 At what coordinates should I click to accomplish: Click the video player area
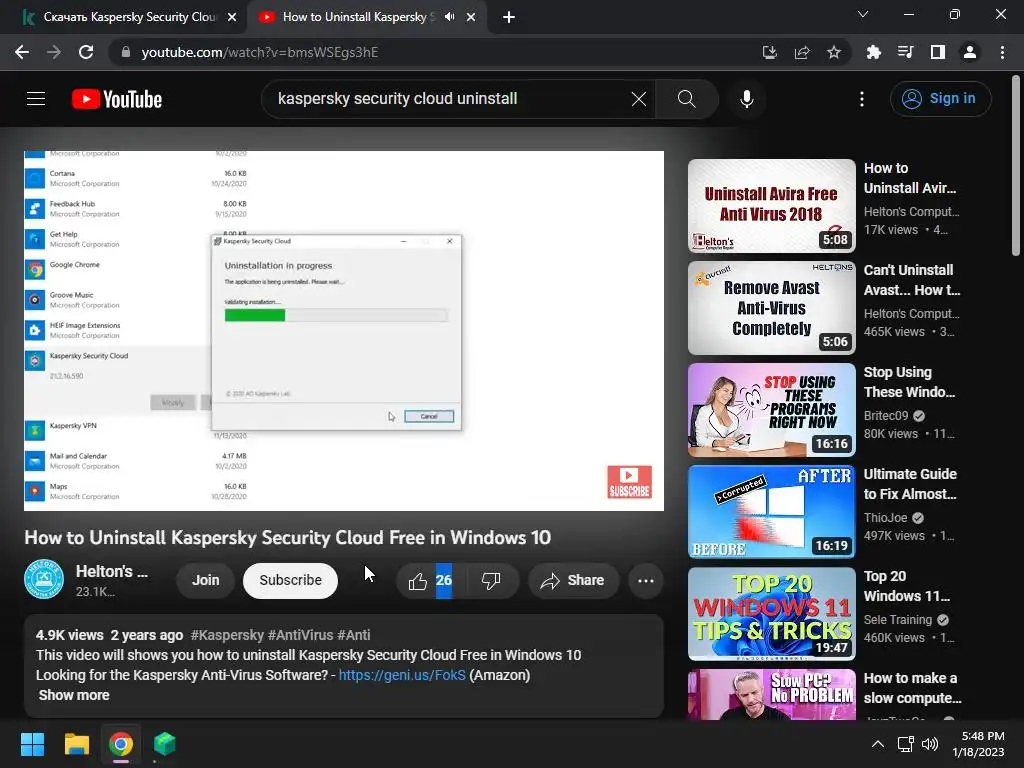coord(344,330)
